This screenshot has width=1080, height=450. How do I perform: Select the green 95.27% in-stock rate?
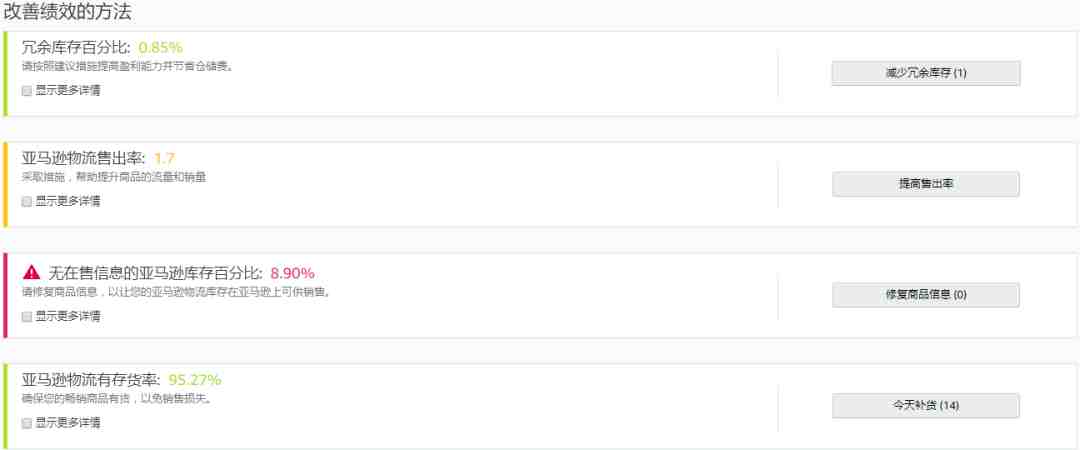pos(195,380)
